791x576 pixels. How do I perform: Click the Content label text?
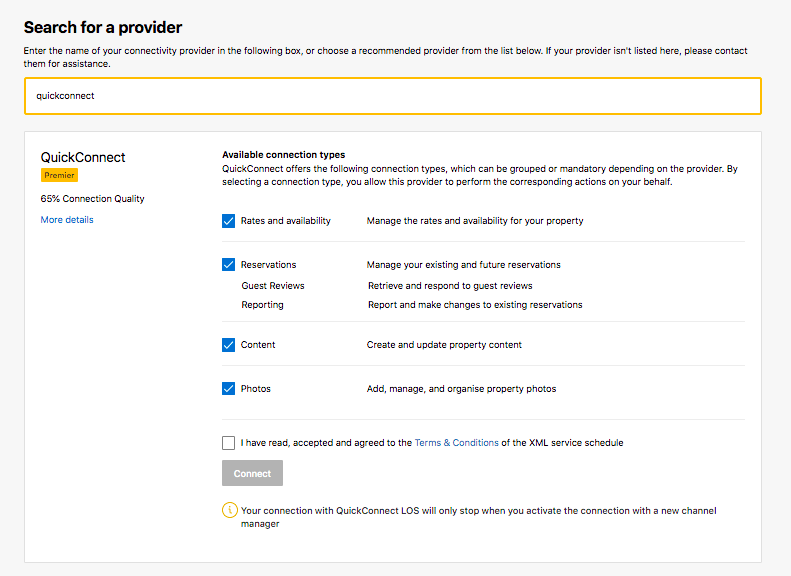(258, 345)
